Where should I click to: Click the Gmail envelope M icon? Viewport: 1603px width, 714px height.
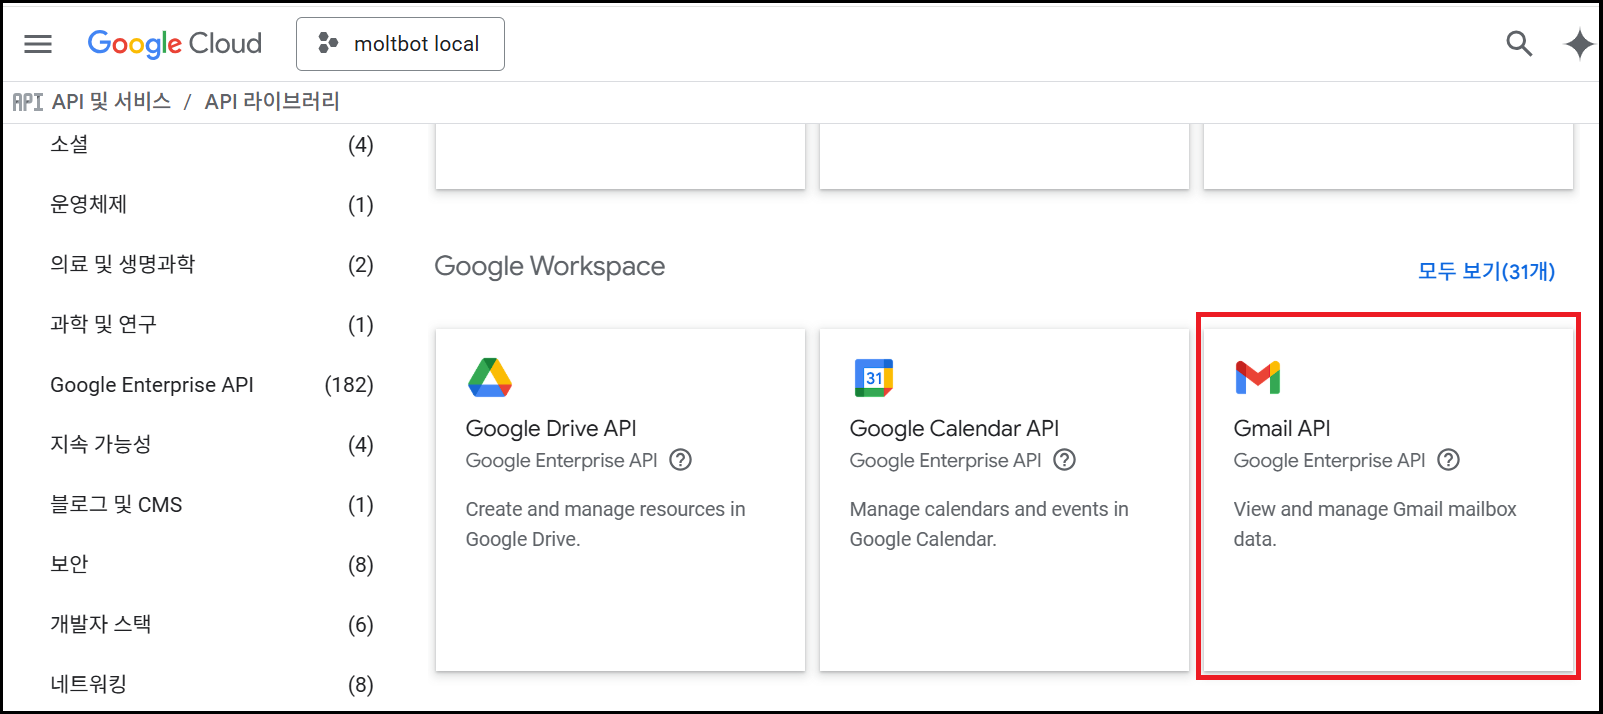click(1258, 377)
